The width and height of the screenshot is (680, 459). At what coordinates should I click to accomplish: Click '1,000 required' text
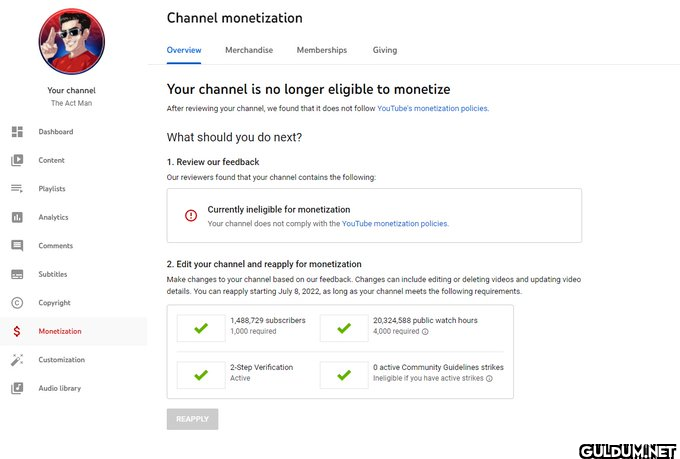coord(253,331)
